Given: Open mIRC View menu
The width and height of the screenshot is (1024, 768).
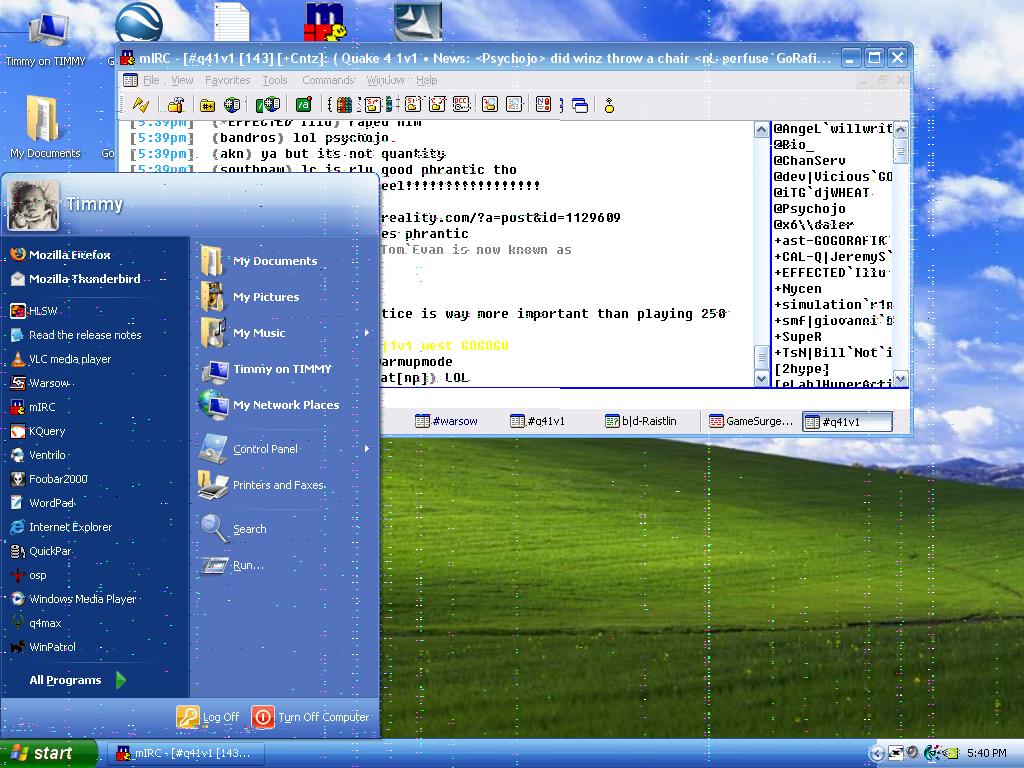Looking at the screenshot, I should click(182, 80).
